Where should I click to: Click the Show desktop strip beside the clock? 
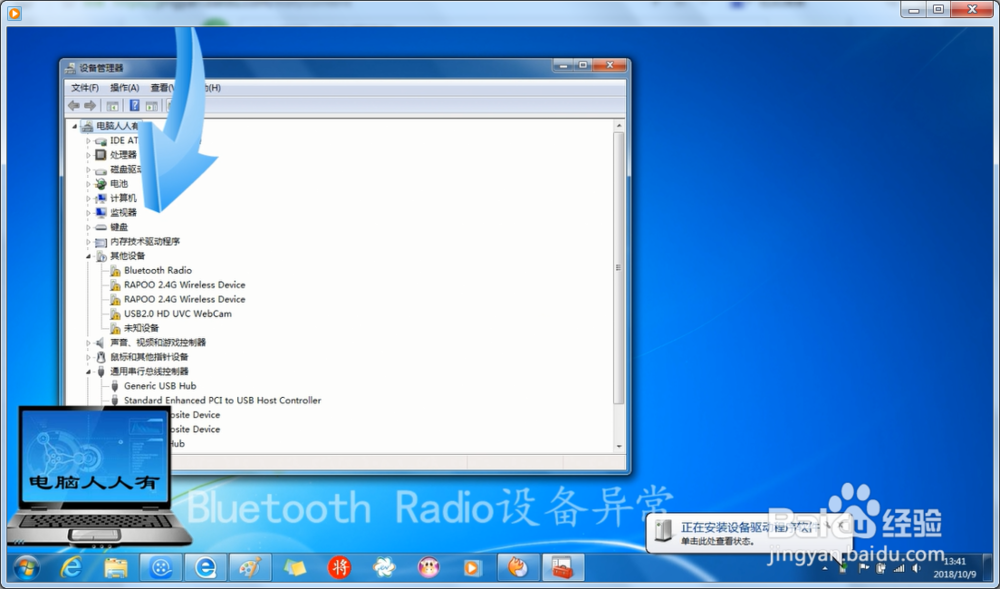[986, 567]
